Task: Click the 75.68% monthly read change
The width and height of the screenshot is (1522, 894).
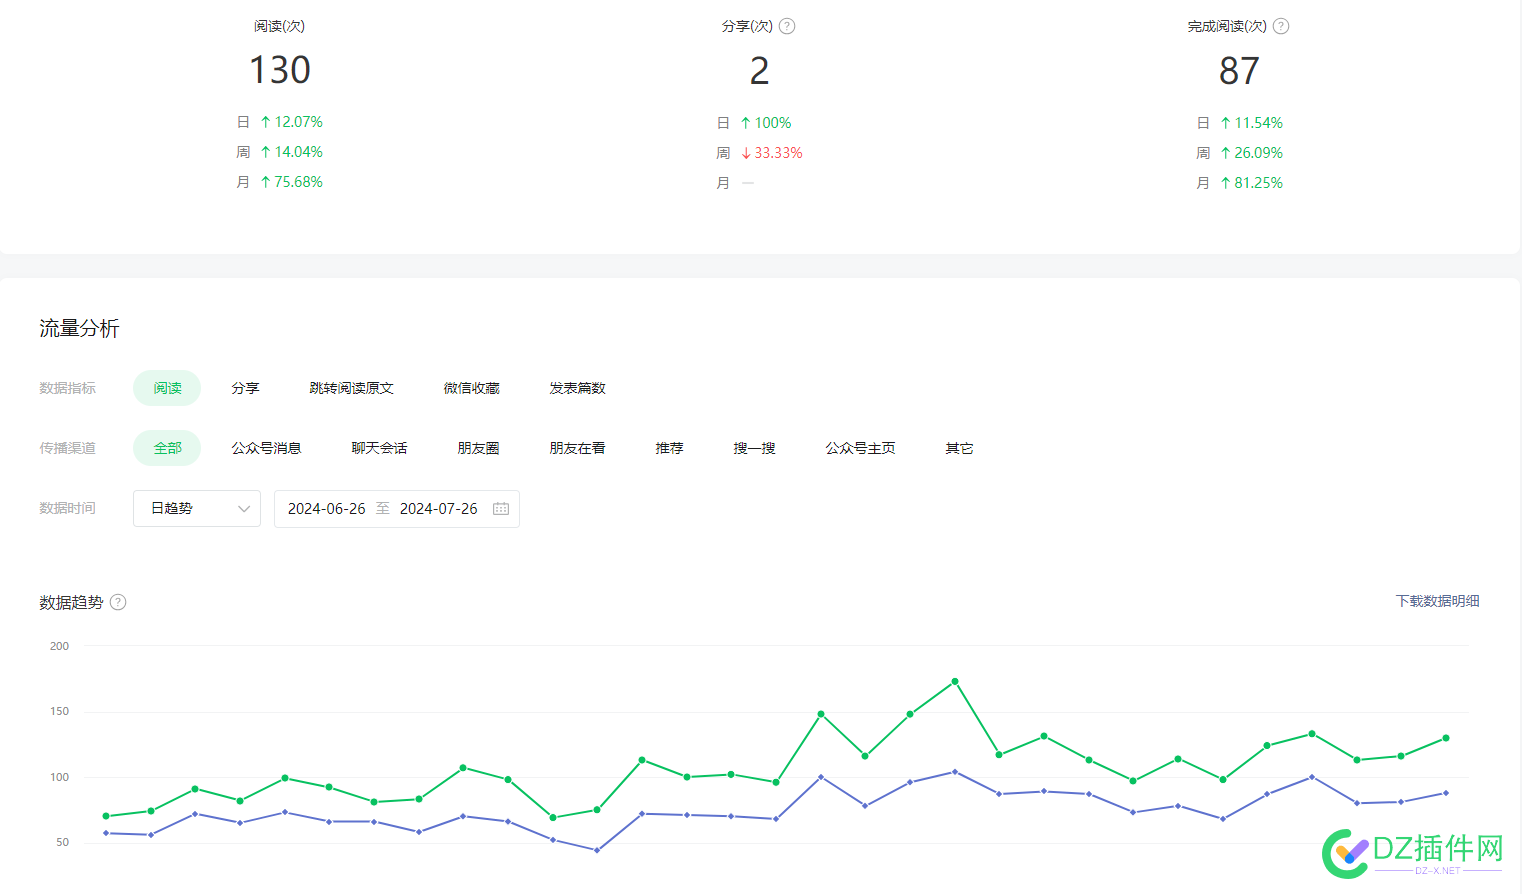Action: click(x=299, y=182)
